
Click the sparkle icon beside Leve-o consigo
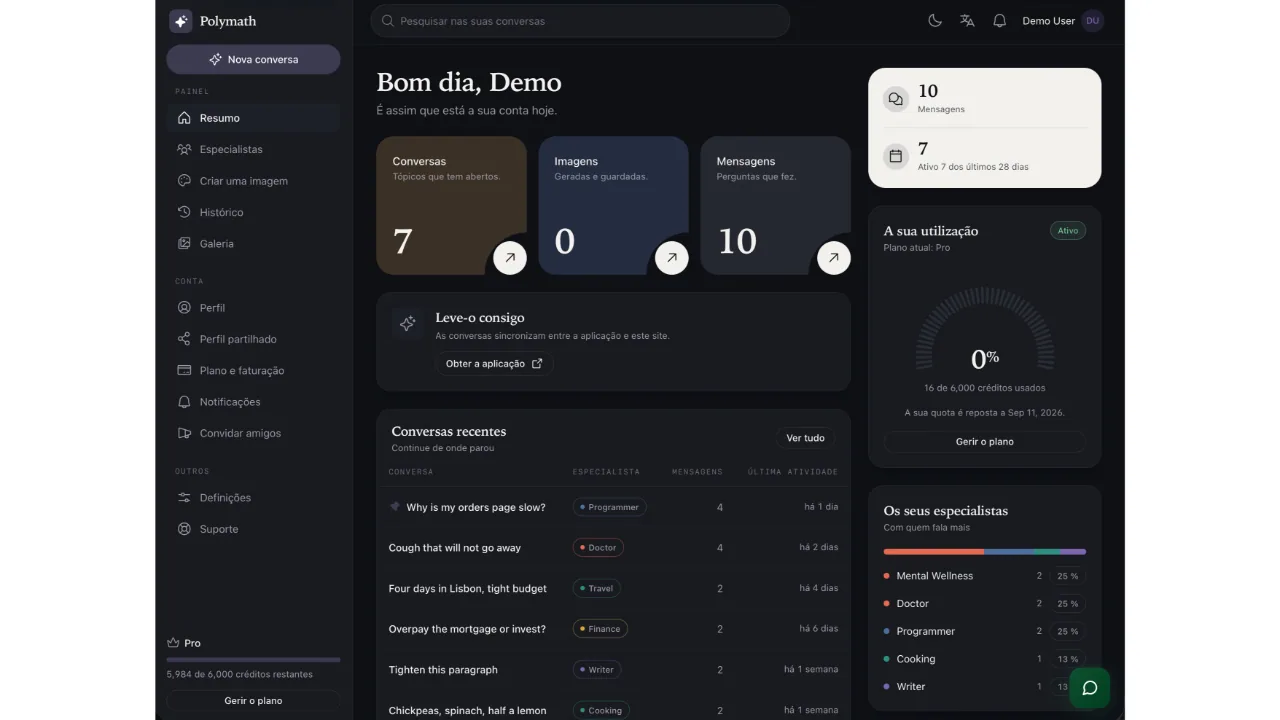click(407, 323)
